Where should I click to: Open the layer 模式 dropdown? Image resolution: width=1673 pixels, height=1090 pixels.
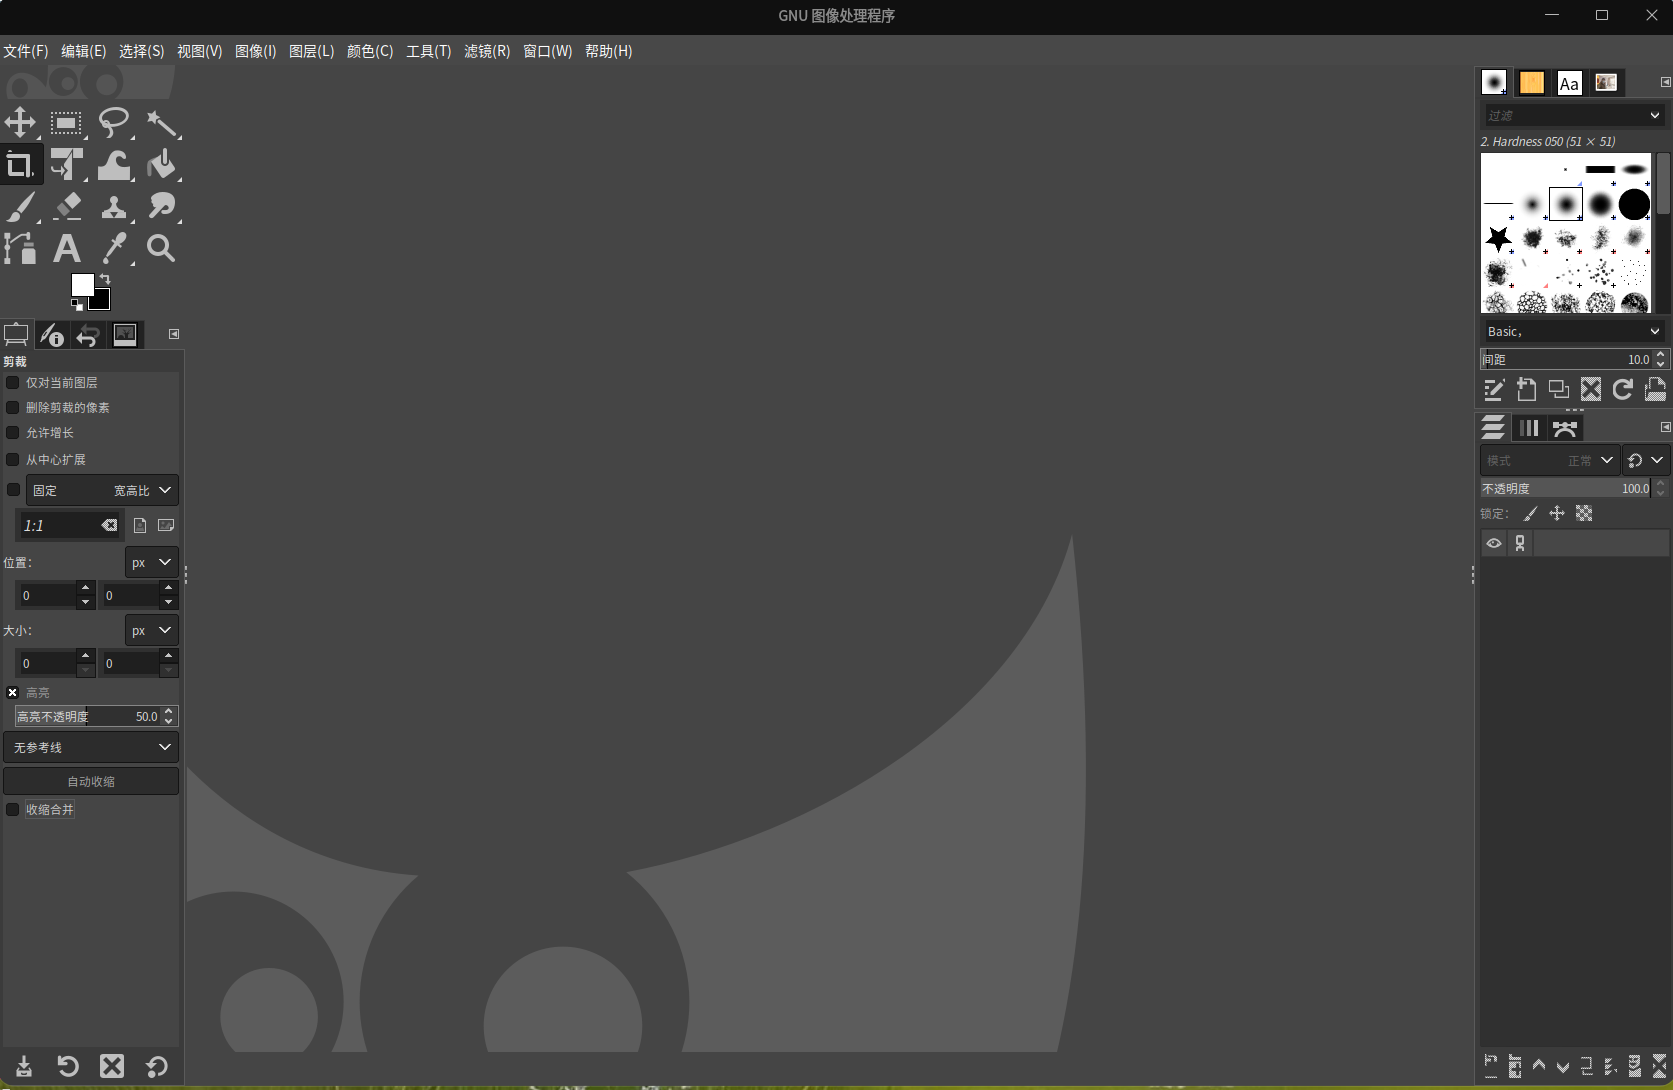click(1549, 460)
